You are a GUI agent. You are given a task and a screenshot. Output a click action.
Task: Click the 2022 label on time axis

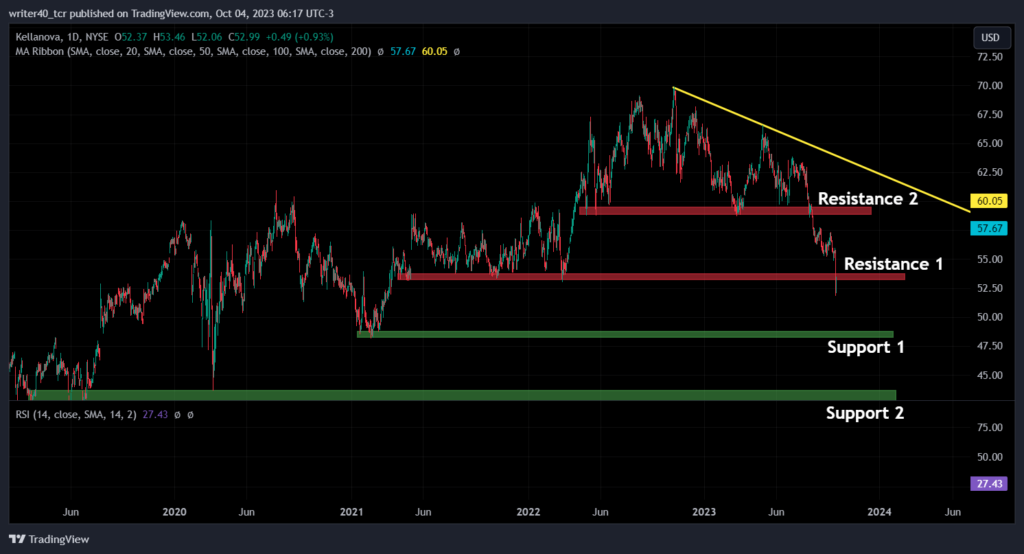coord(528,512)
